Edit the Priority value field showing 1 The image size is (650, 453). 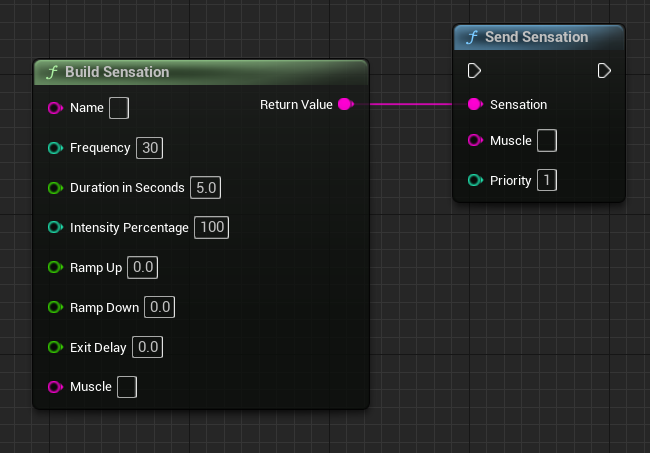click(547, 181)
